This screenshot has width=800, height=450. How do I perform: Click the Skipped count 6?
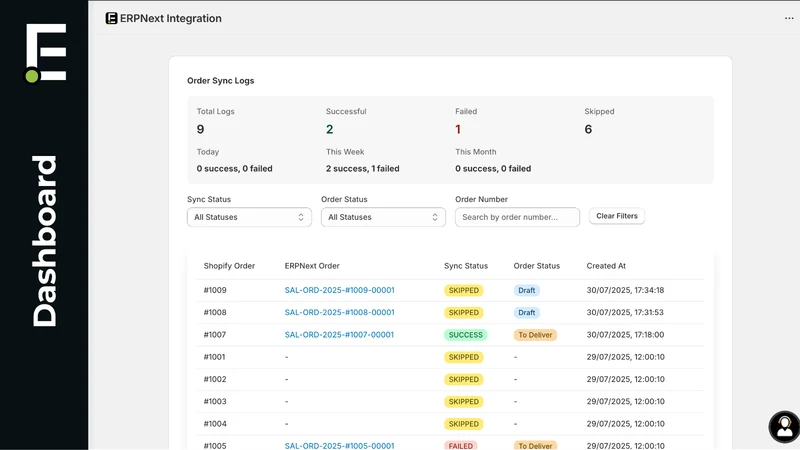[588, 129]
